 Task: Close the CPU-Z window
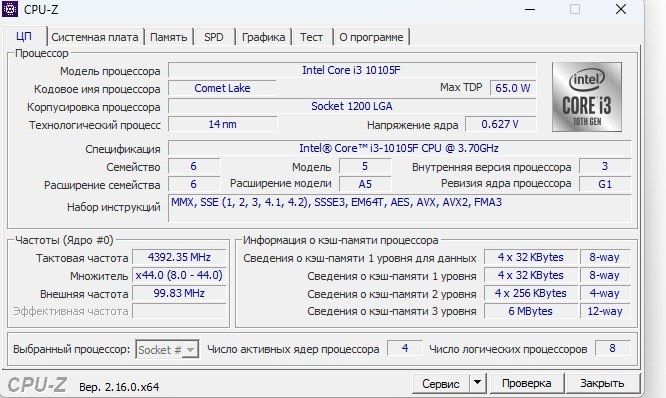click(621, 9)
